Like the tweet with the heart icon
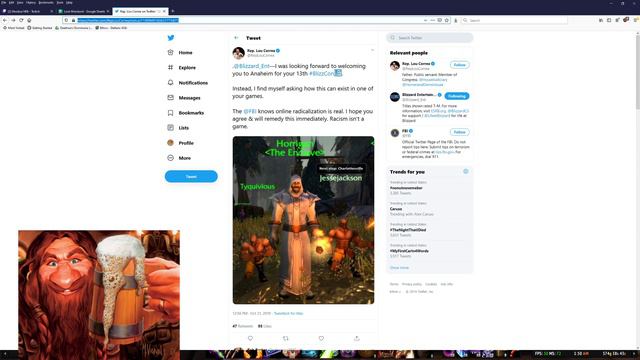 tap(321, 338)
